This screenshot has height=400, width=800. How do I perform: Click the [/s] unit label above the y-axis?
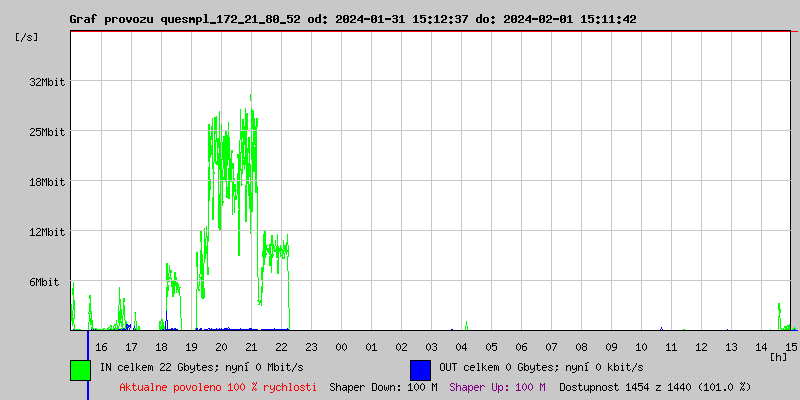(x=27, y=37)
